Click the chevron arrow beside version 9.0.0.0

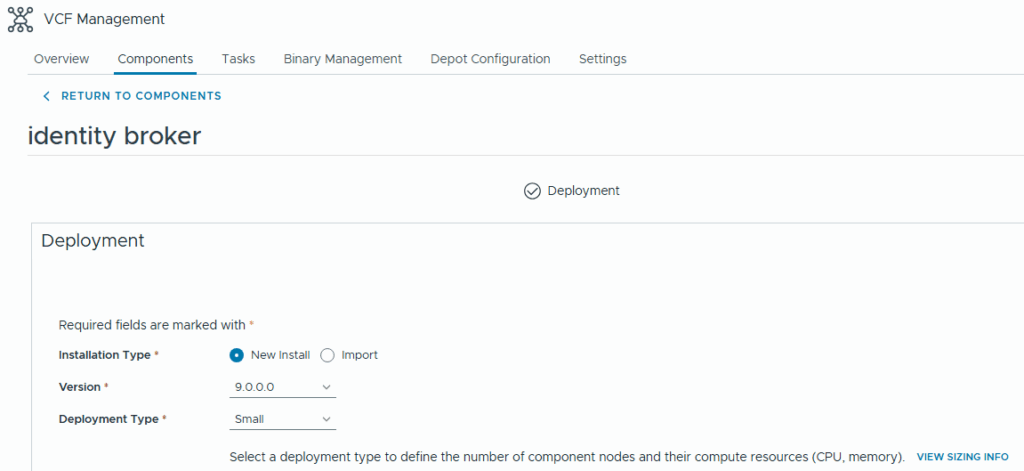(x=327, y=387)
